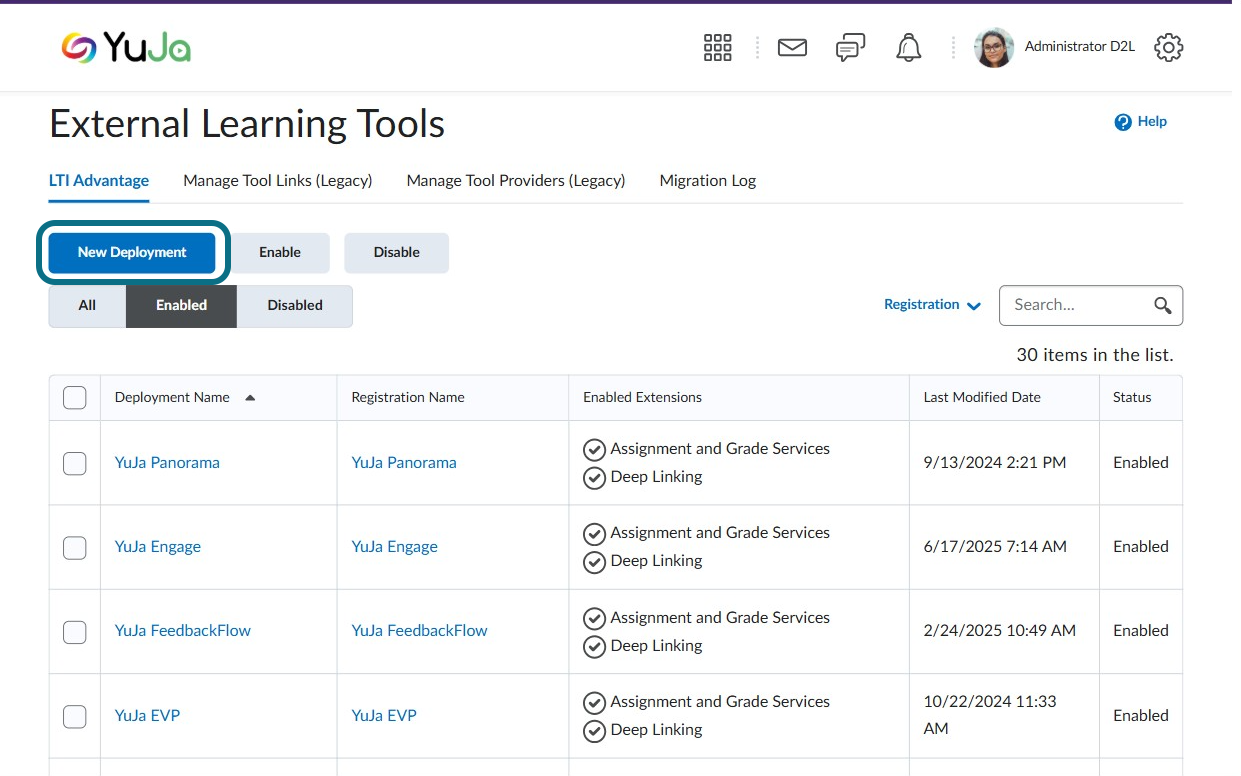Check the YuJa Engage row checkbox
This screenshot has height=776, width=1241.
tap(75, 547)
